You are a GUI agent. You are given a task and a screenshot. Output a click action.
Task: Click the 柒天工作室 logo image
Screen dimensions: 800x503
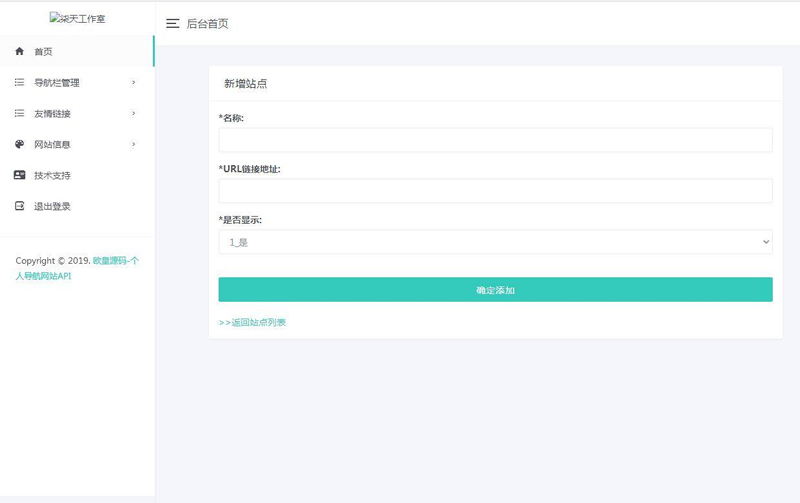click(77, 18)
